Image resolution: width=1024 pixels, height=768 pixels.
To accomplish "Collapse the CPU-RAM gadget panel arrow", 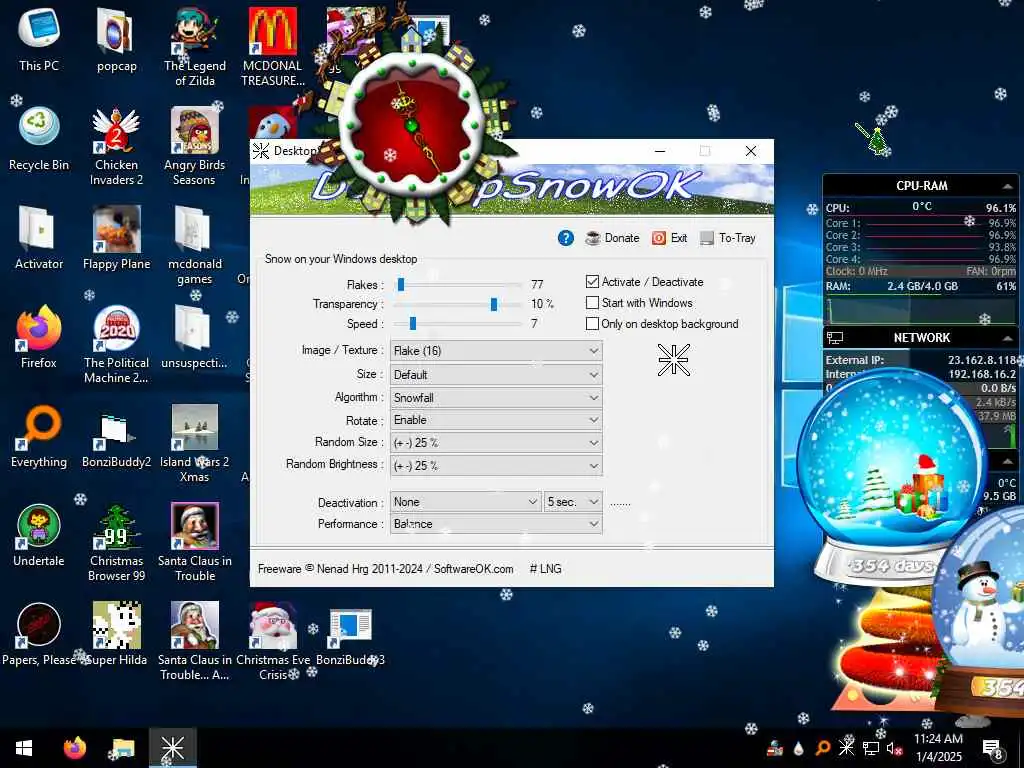I will click(x=1007, y=186).
